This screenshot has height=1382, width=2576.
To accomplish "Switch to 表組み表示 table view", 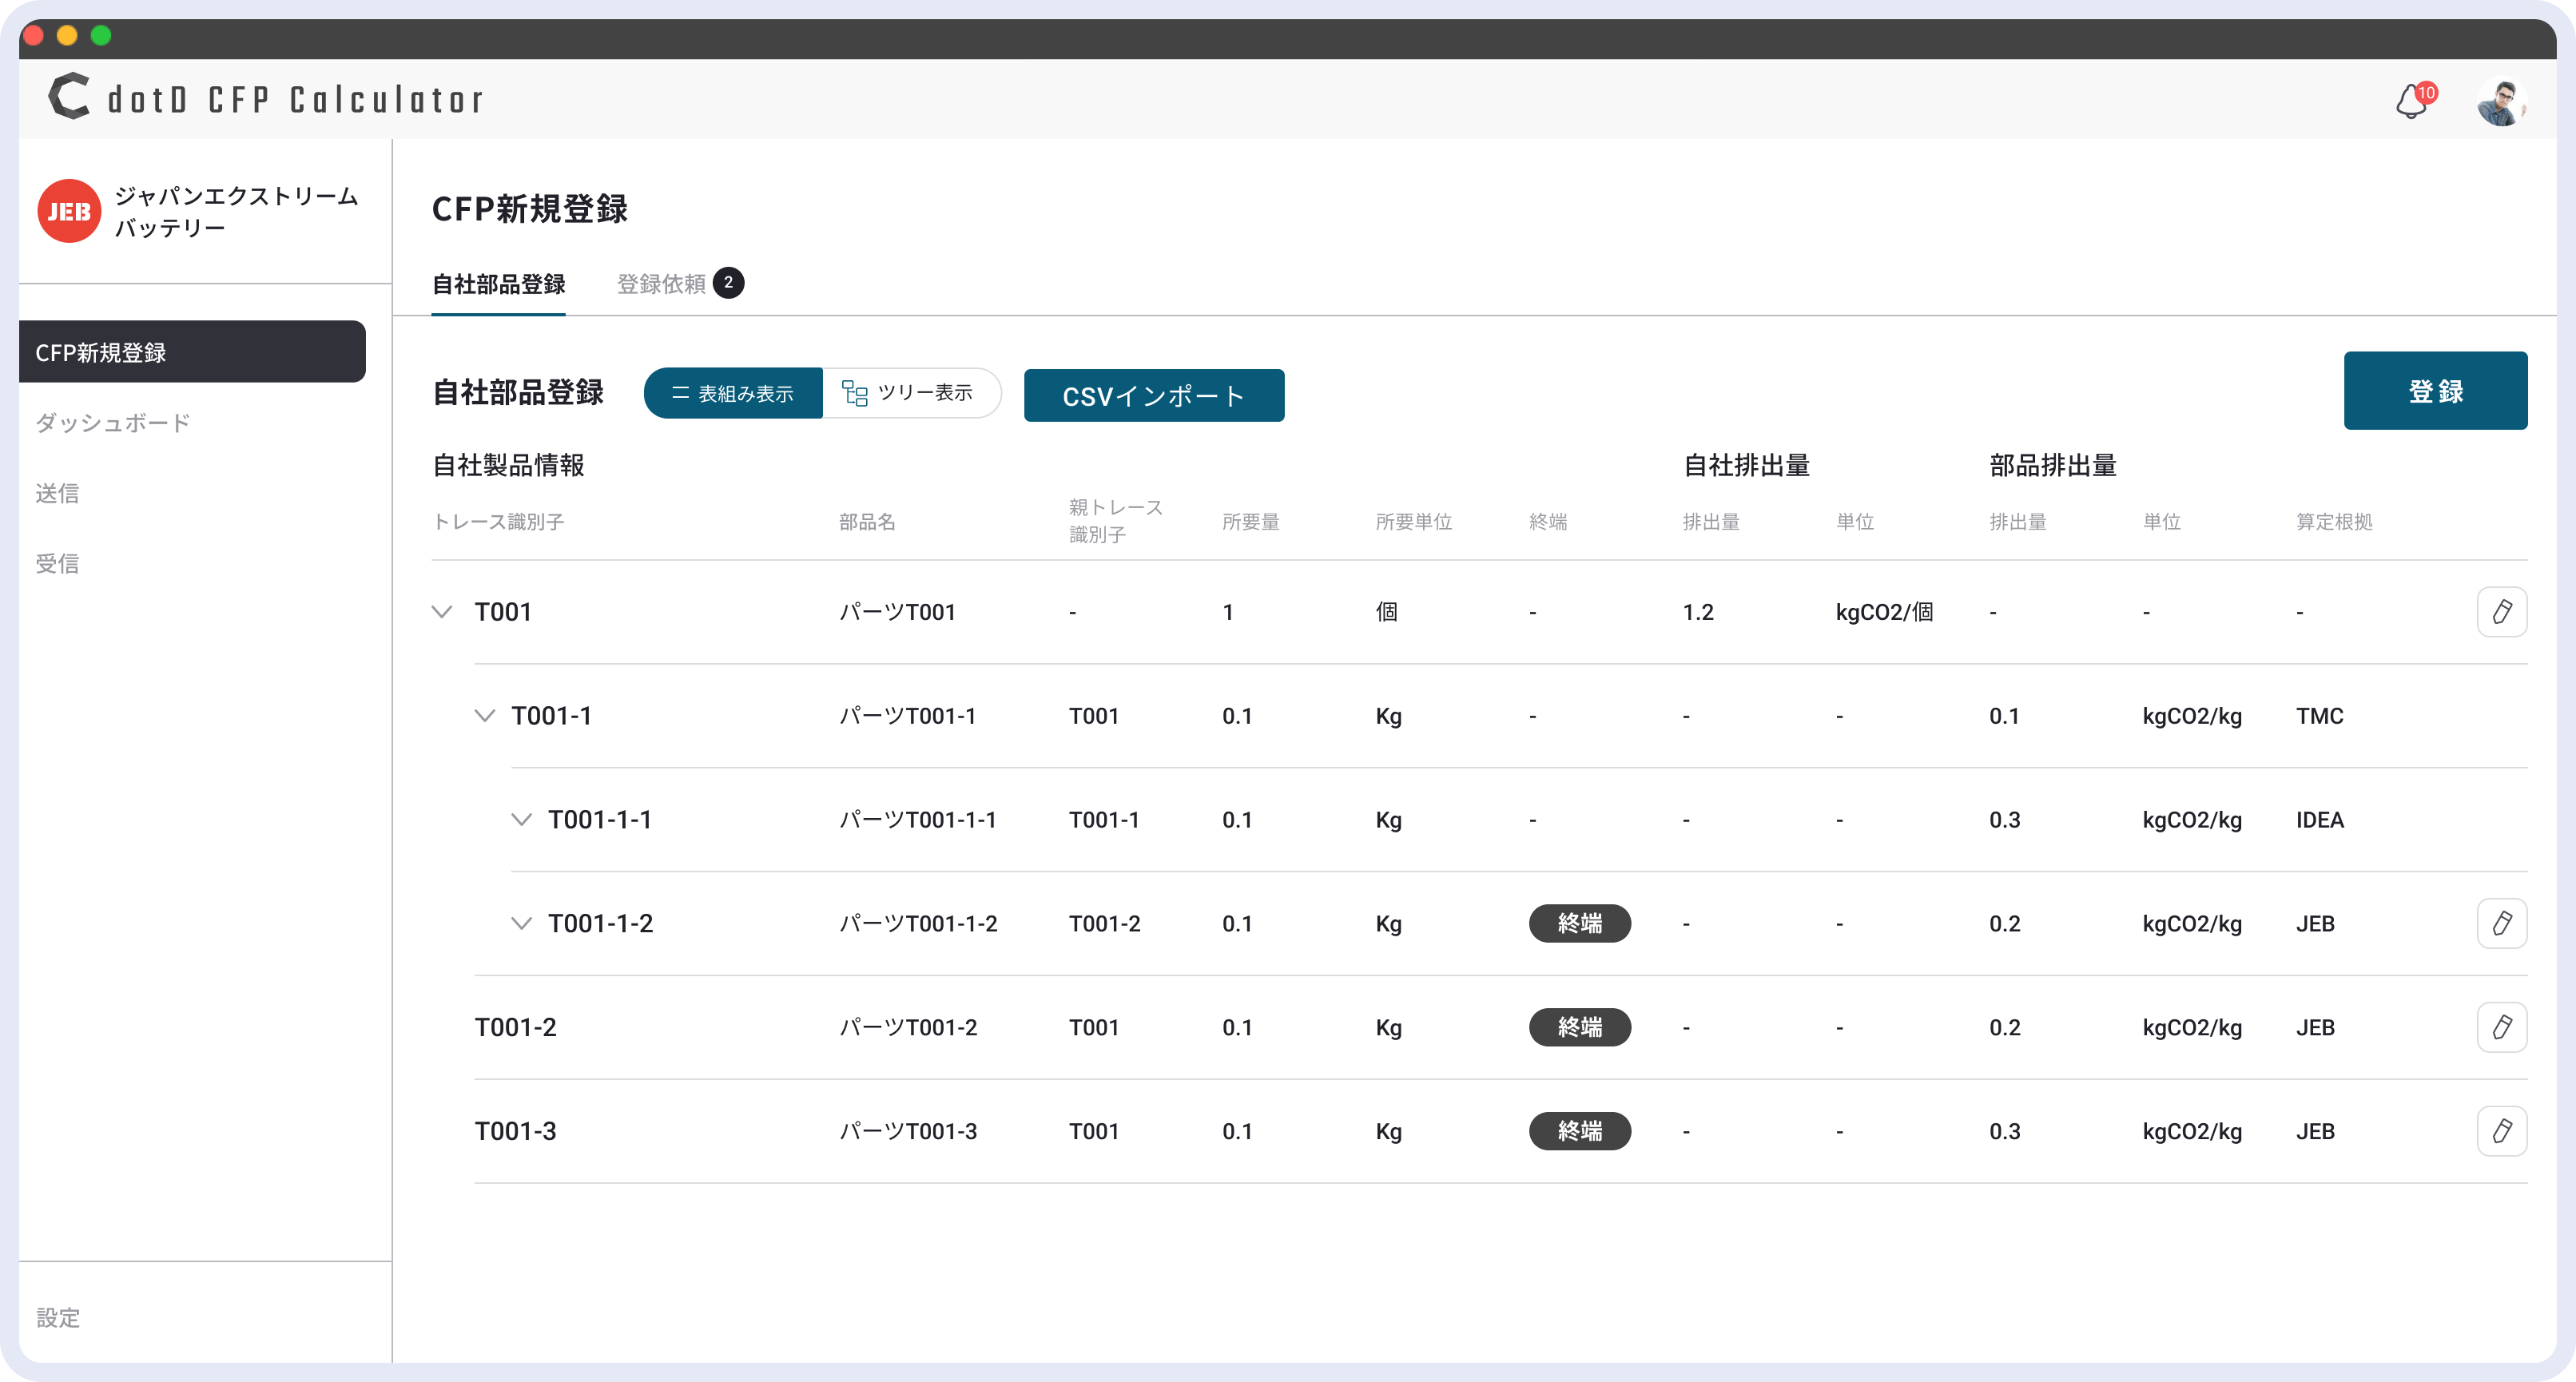I will click(x=733, y=393).
